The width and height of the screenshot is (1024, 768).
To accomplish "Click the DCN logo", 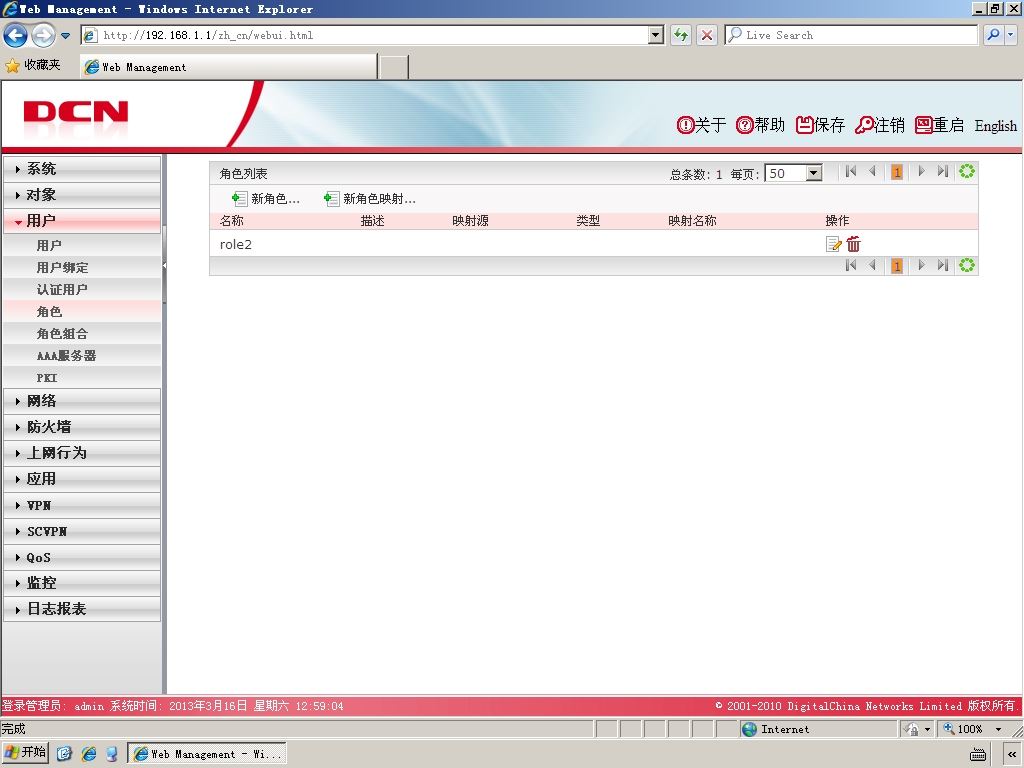I will click(x=76, y=112).
